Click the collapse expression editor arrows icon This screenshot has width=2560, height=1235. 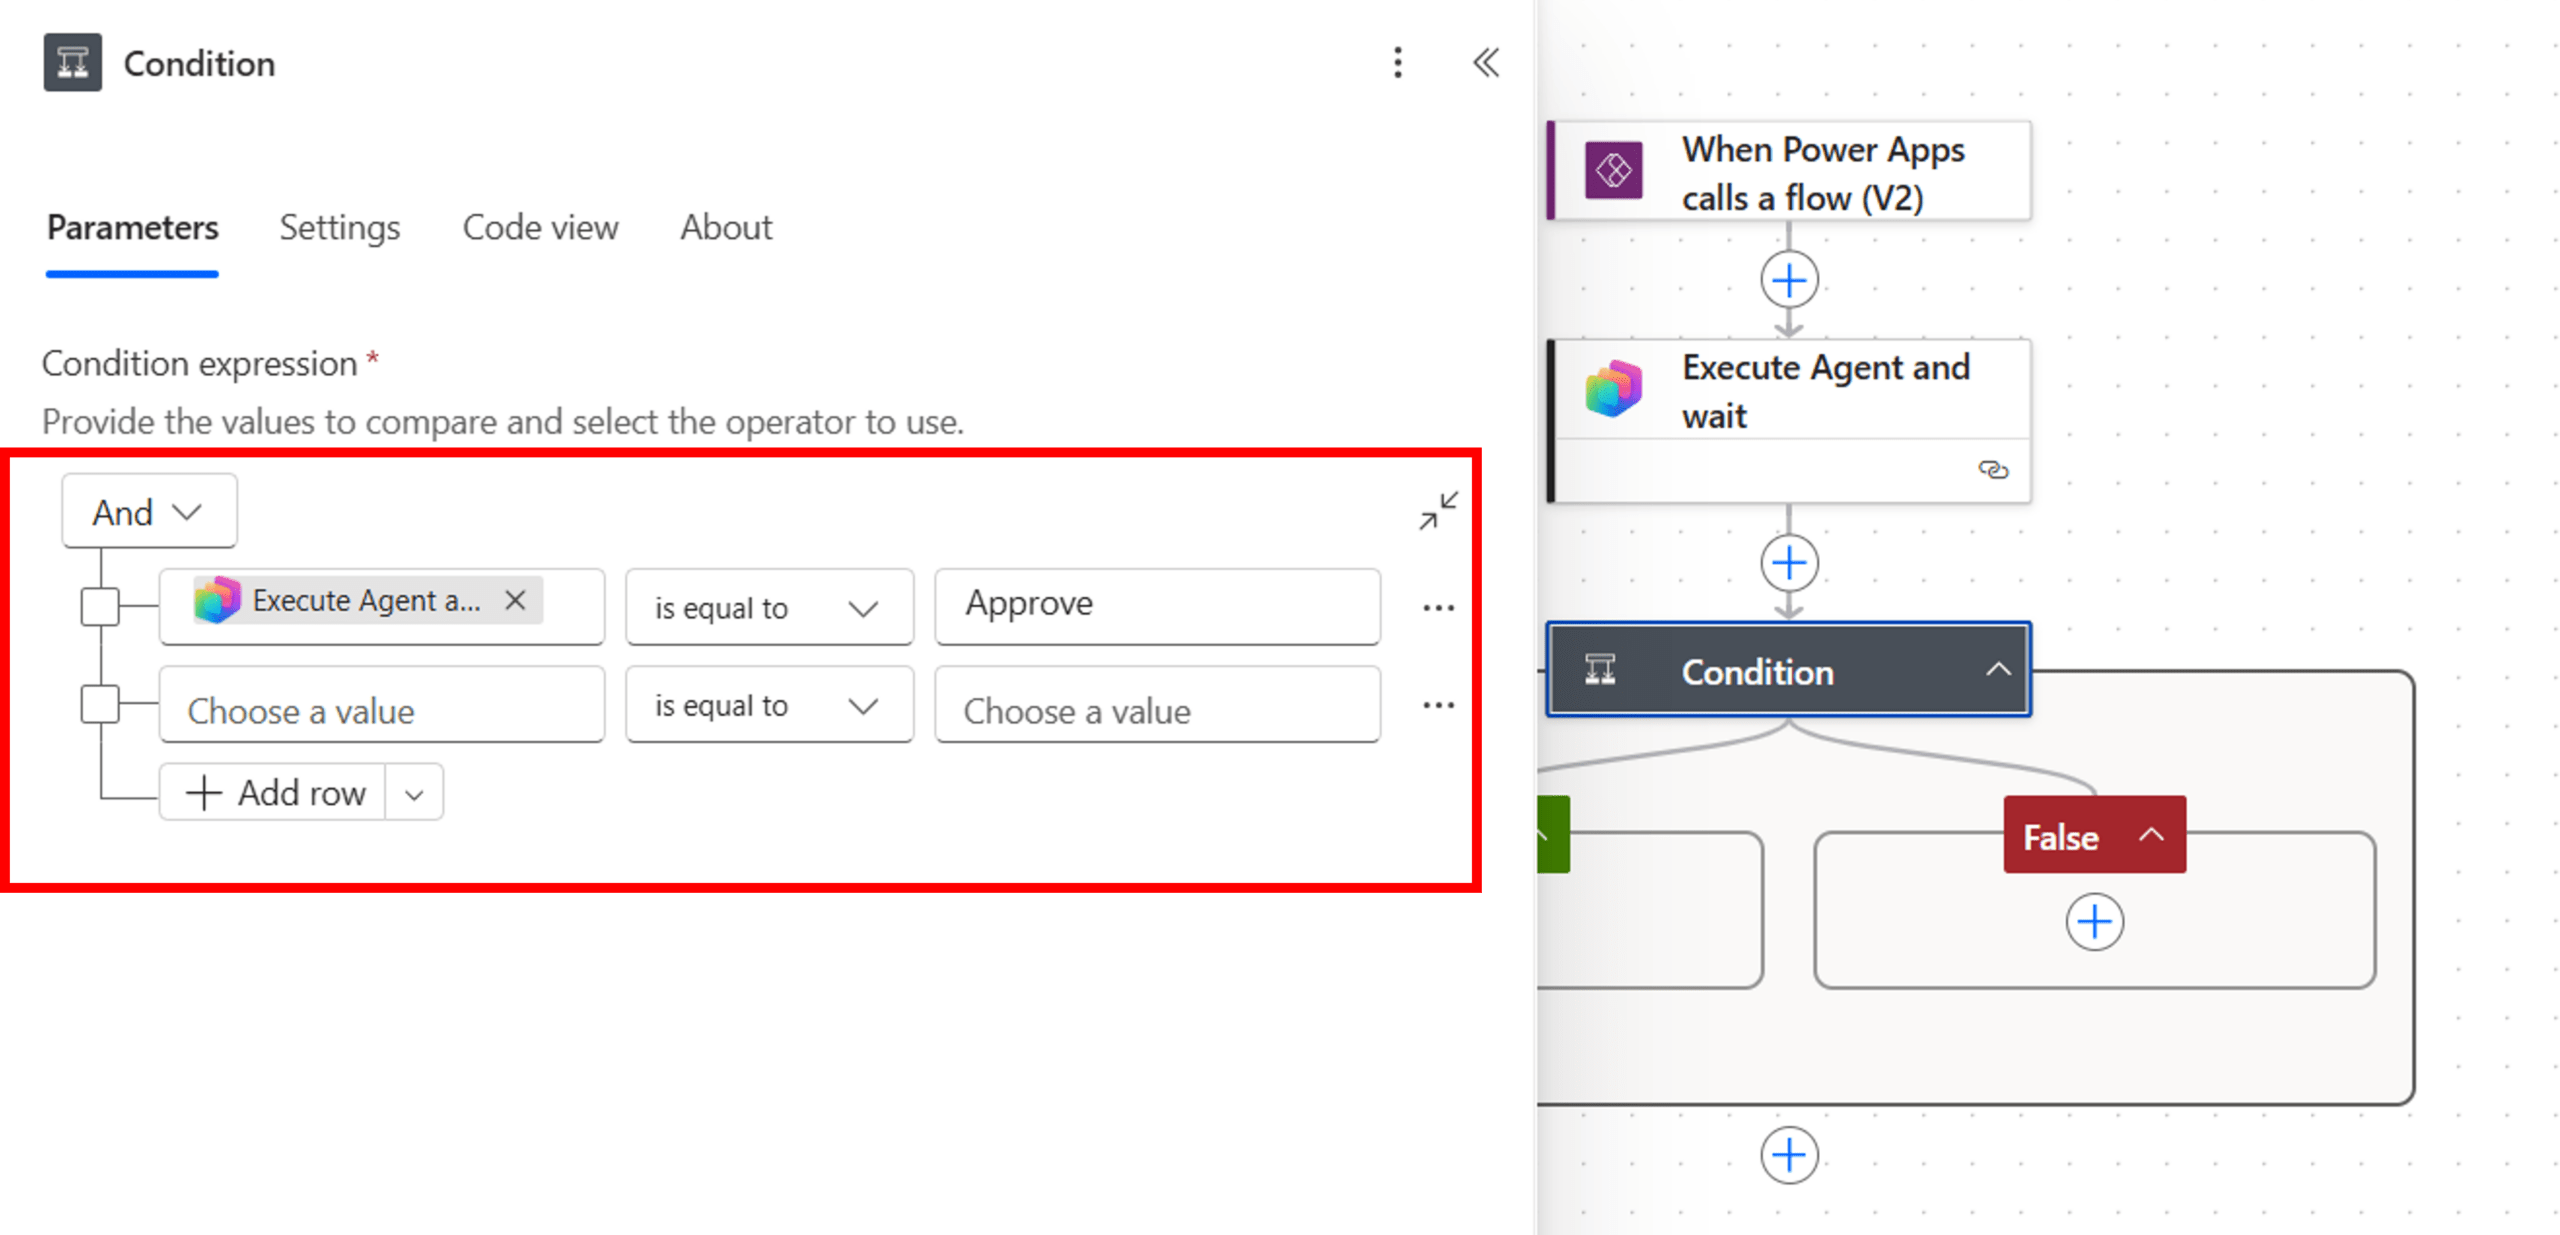1437,511
